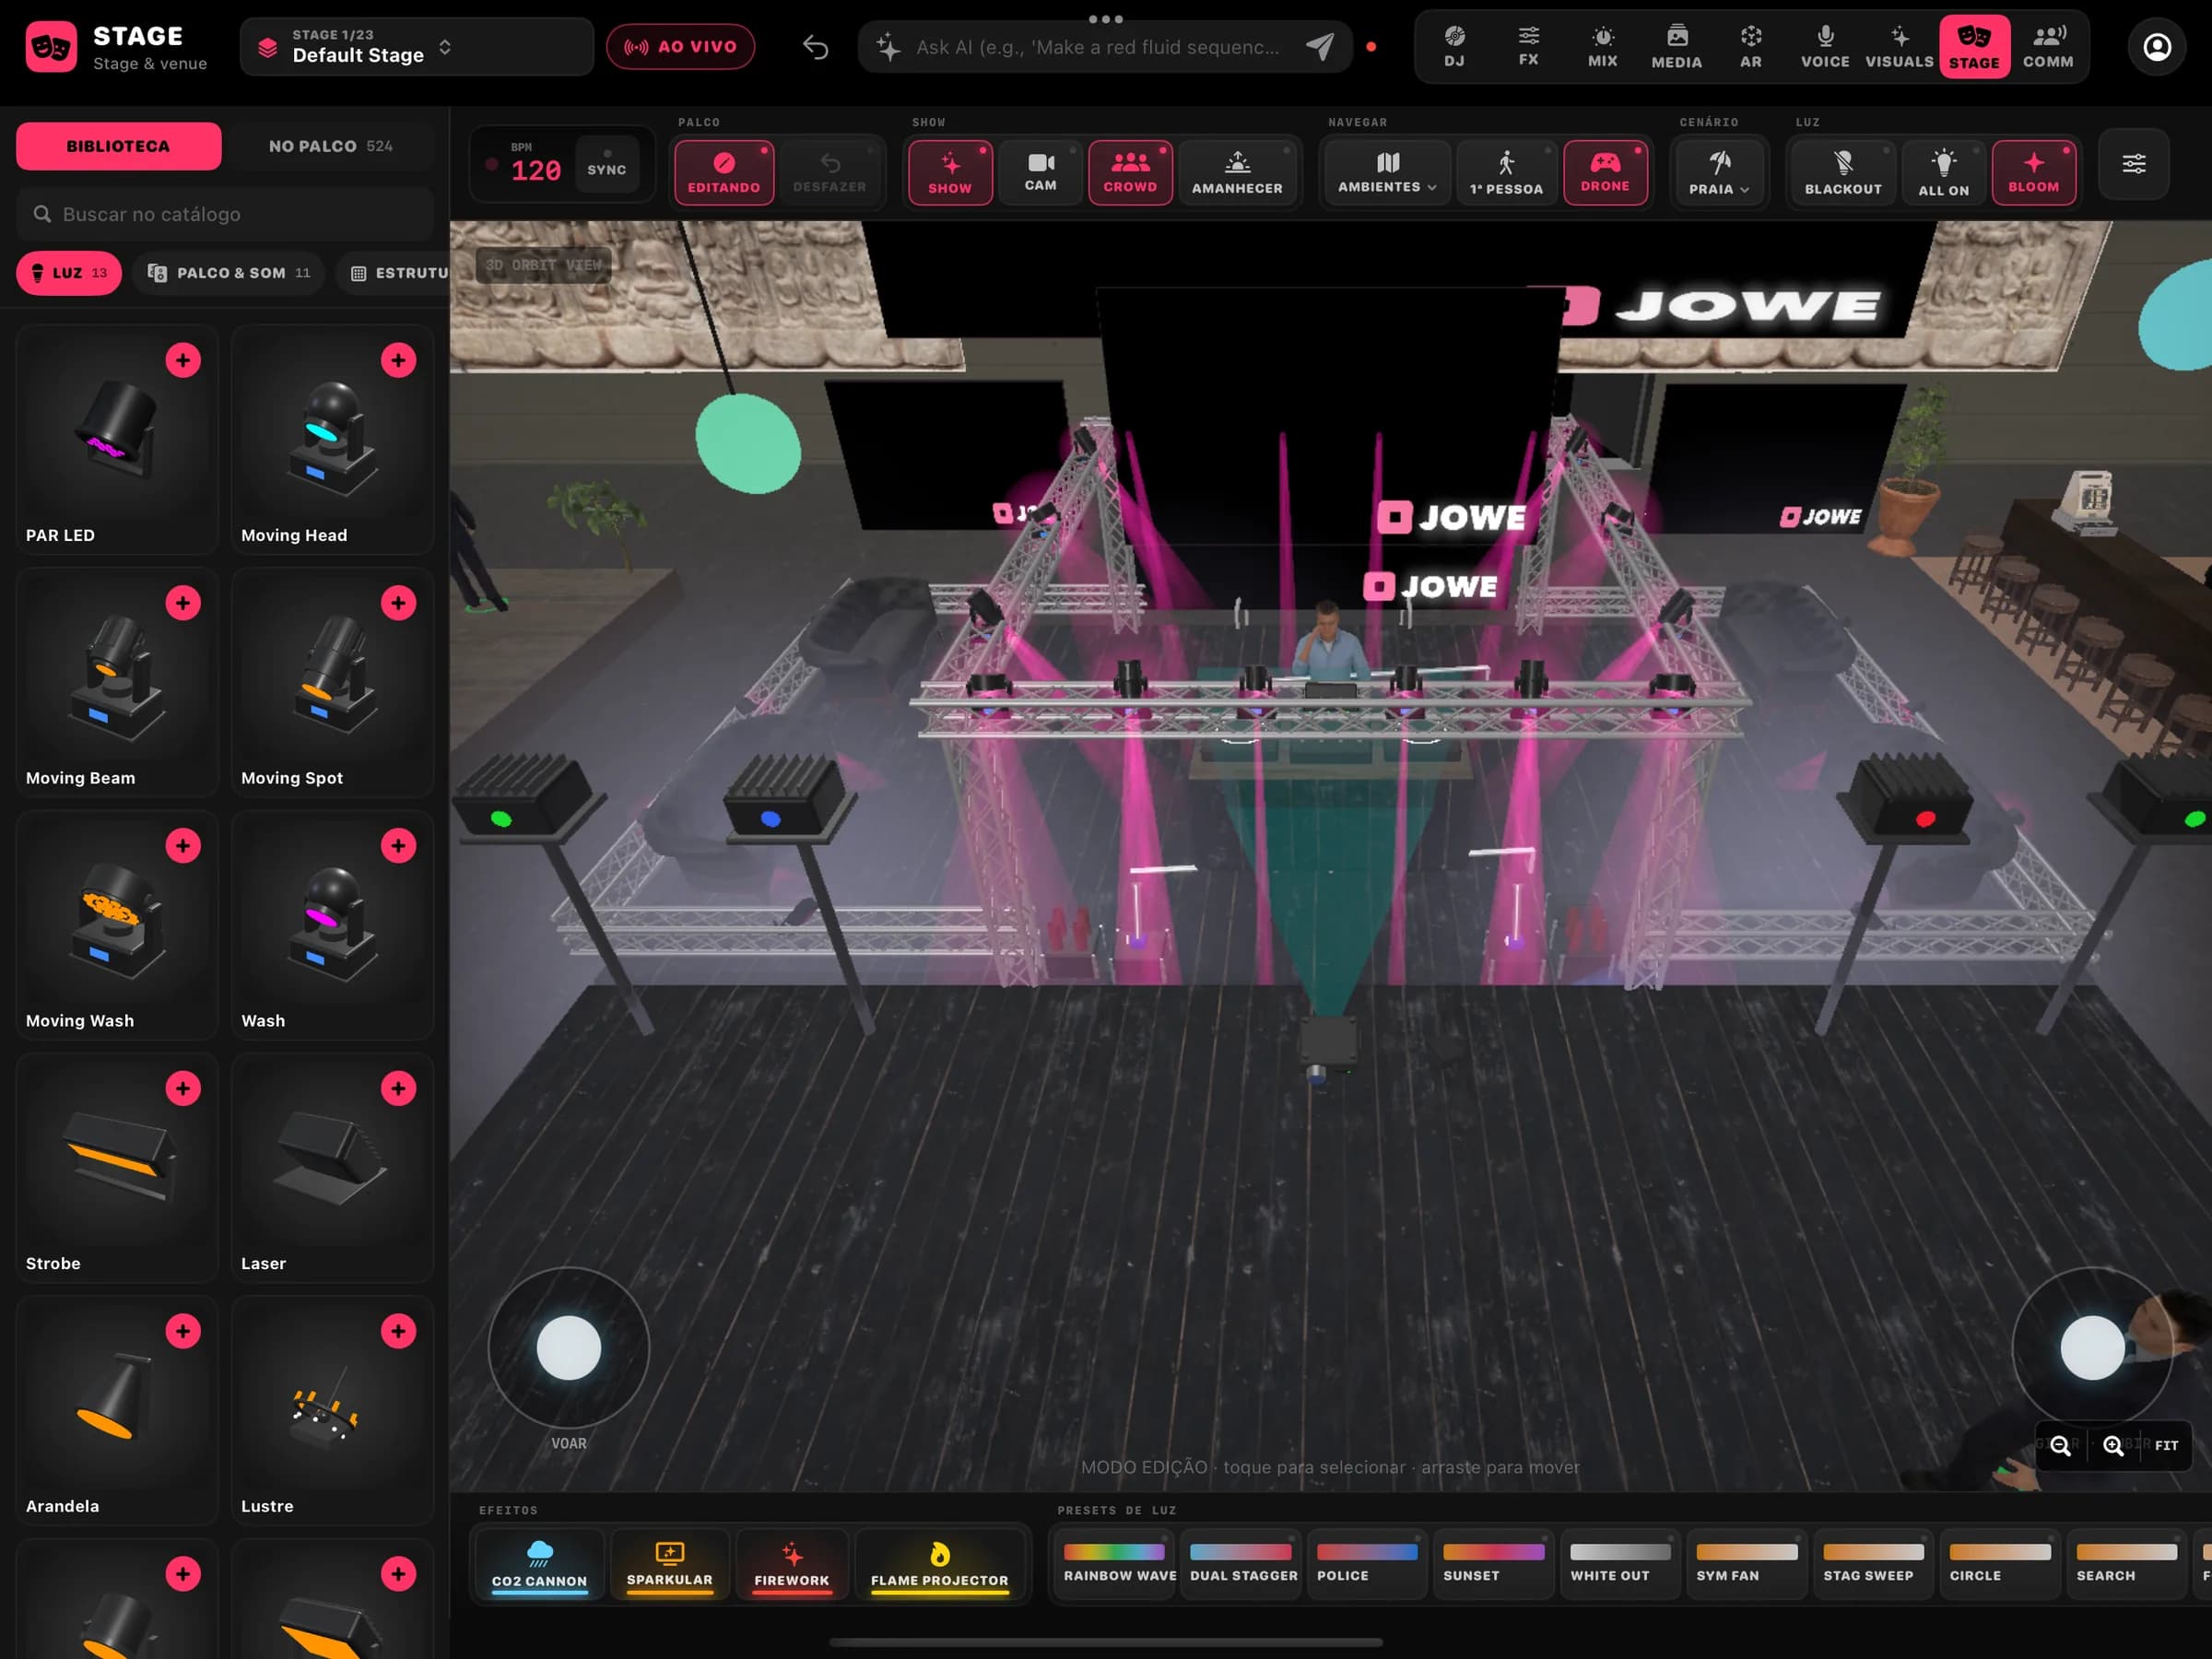
Task: Toggle SHOW mode
Action: pyautogui.click(x=950, y=172)
